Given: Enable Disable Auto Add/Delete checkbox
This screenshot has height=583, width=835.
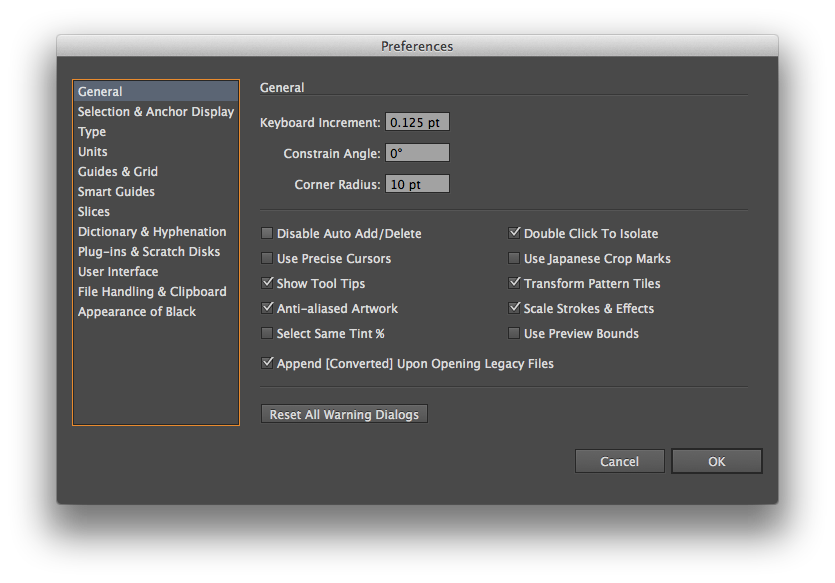Looking at the screenshot, I should 267,233.
